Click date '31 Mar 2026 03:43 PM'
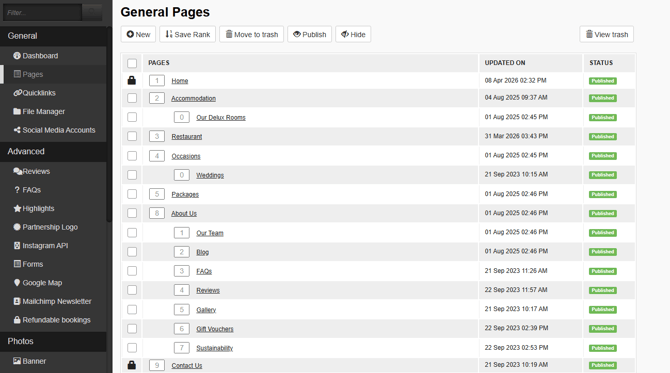This screenshot has height=373, width=670. 516,136
